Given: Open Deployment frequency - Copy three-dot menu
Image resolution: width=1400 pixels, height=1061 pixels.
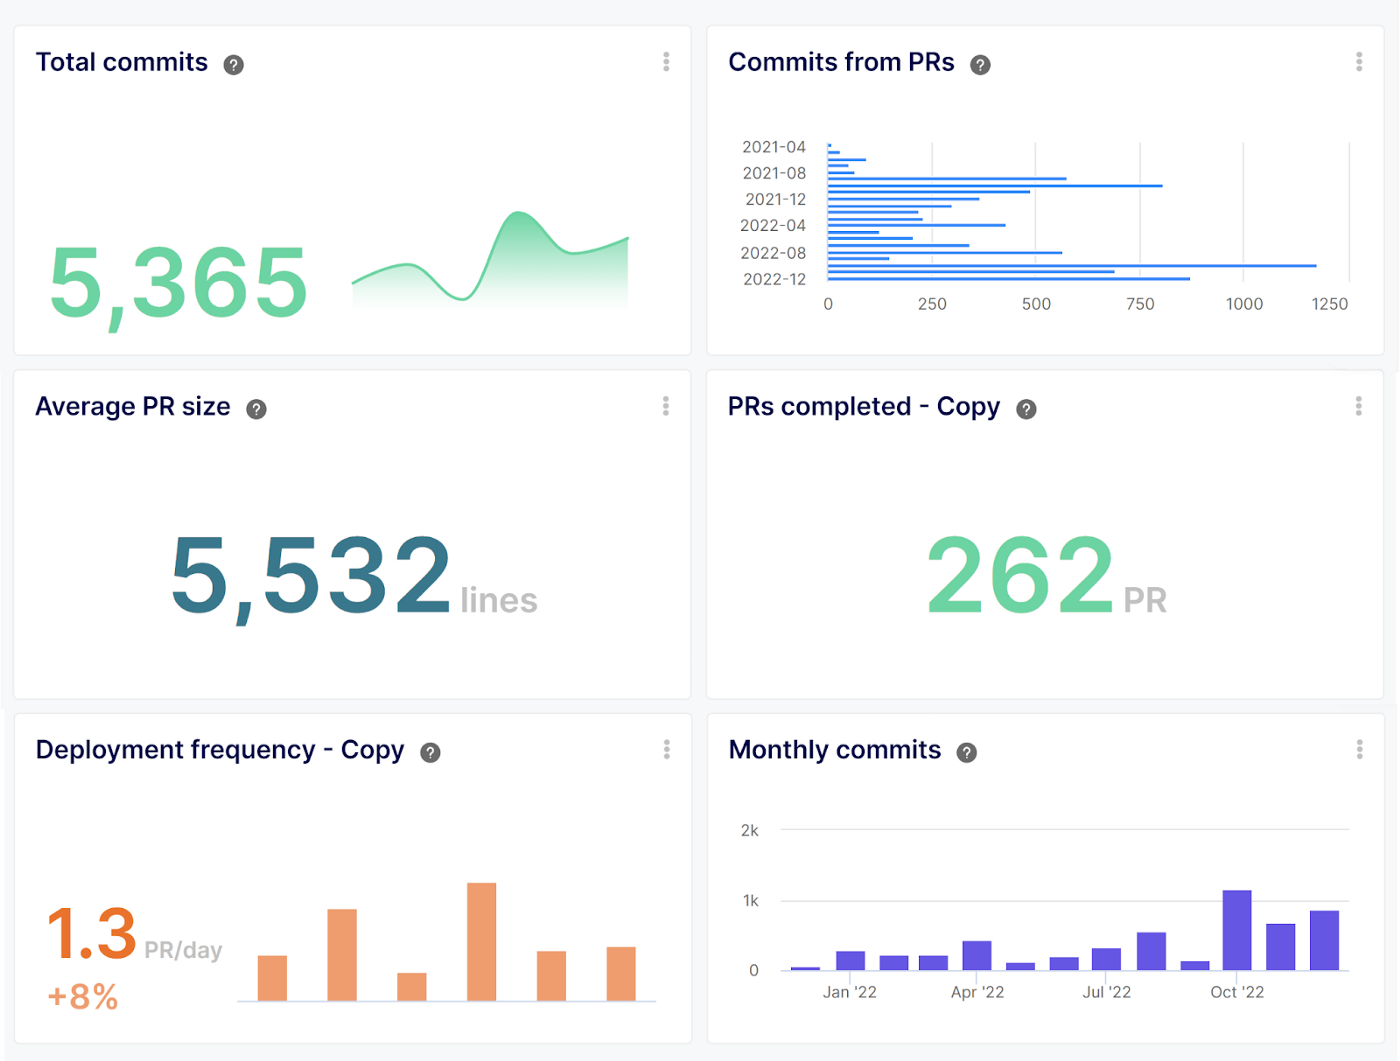Looking at the screenshot, I should click(x=667, y=750).
